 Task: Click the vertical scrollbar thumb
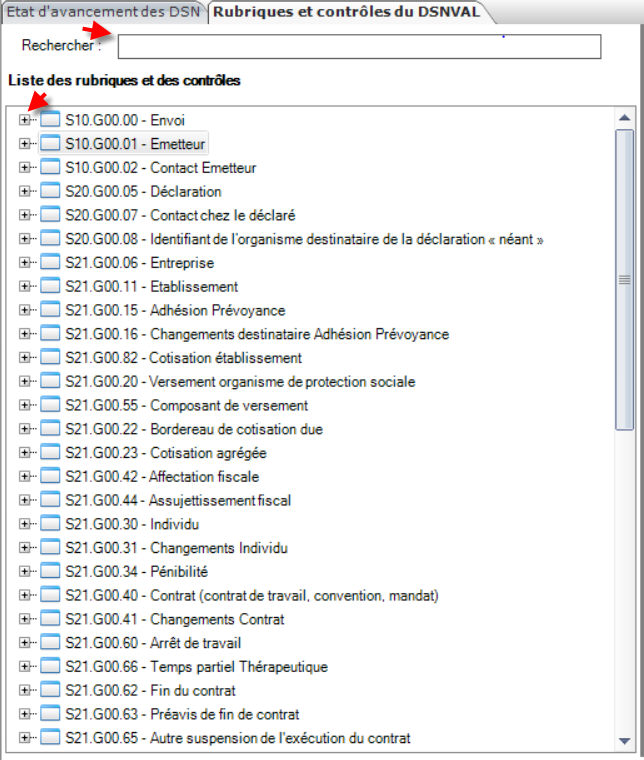pos(625,280)
